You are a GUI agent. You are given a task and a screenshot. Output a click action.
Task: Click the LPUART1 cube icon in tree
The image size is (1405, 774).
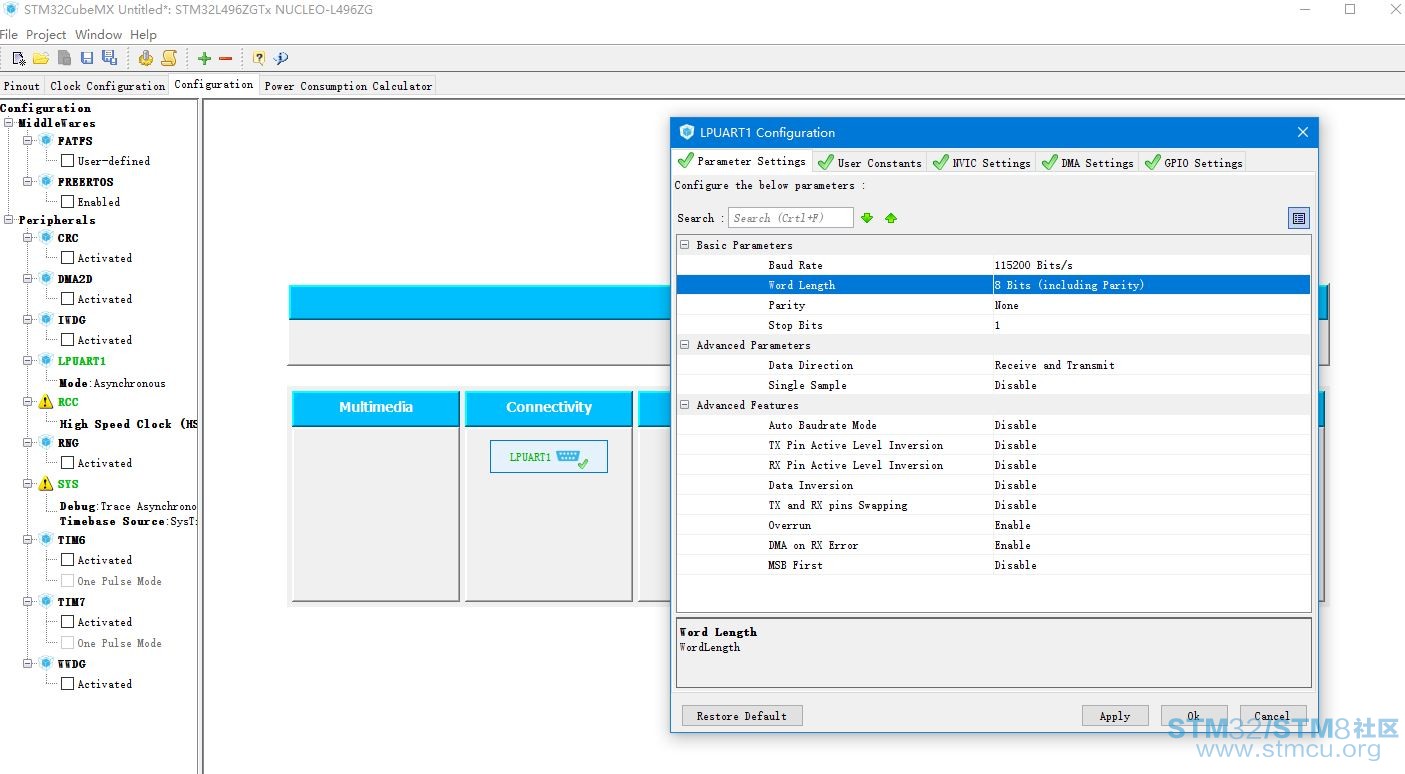[x=45, y=361]
